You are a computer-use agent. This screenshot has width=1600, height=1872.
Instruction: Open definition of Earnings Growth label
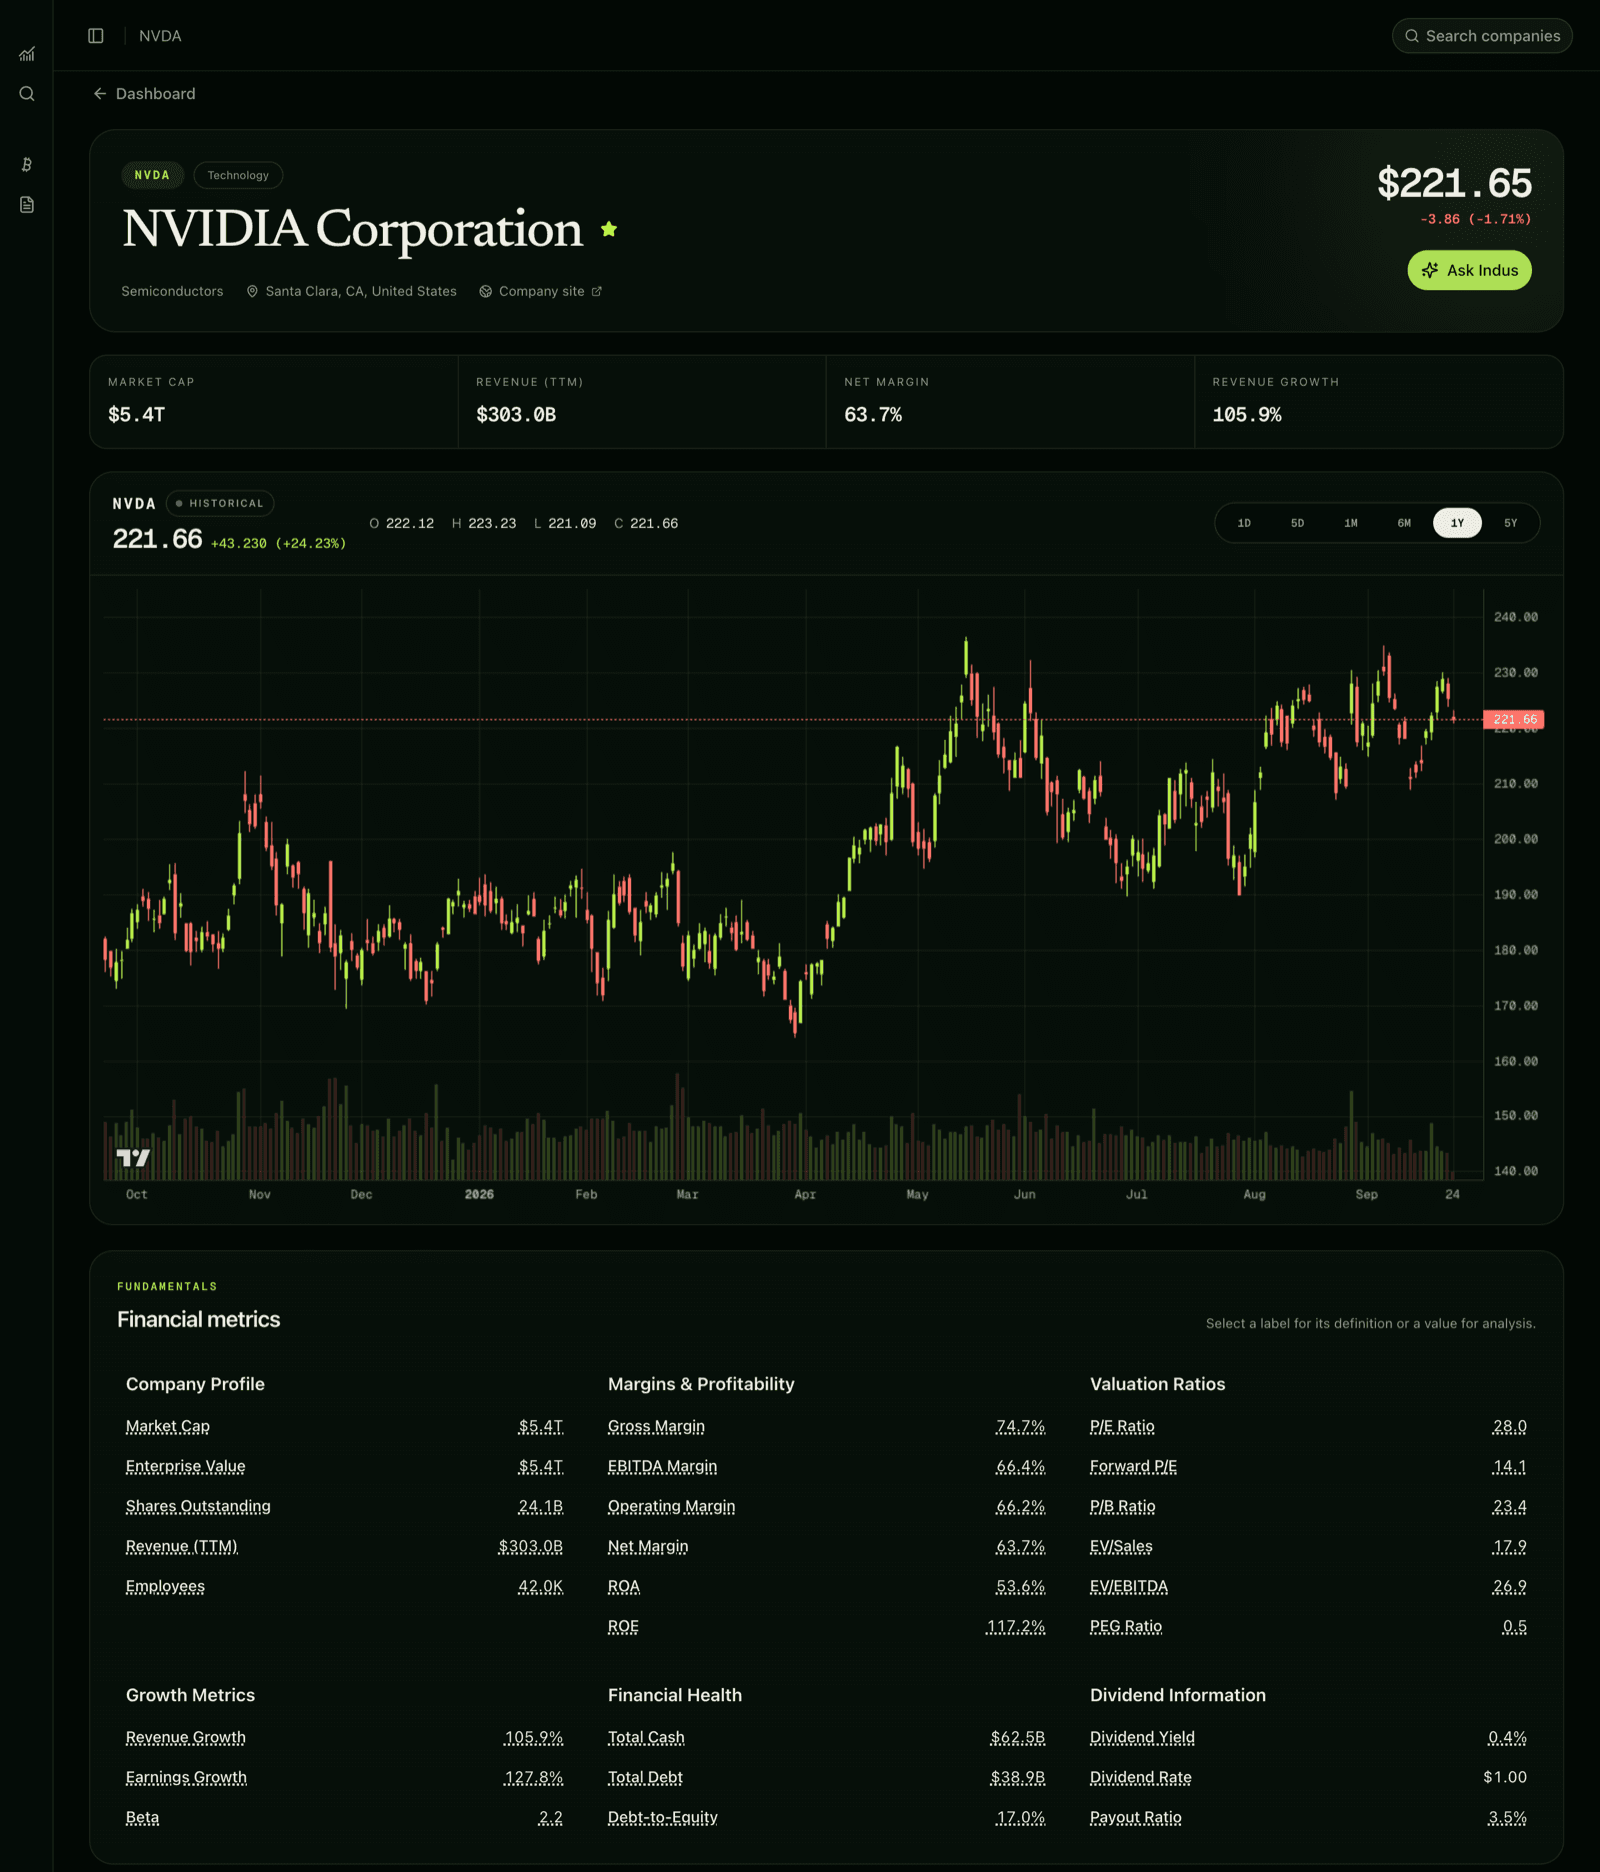(x=186, y=1778)
